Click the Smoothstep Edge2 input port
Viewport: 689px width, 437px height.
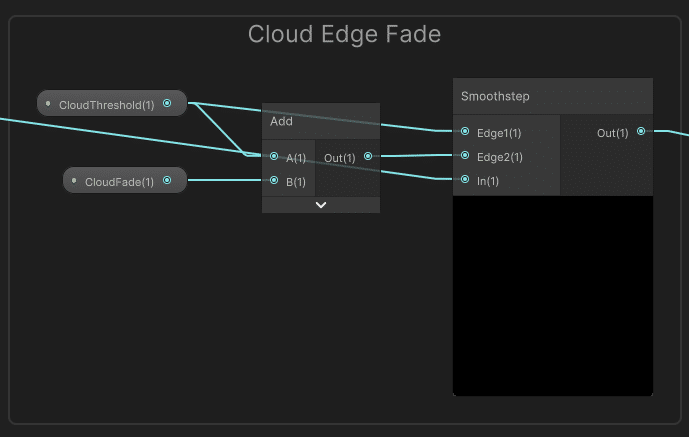tap(465, 156)
